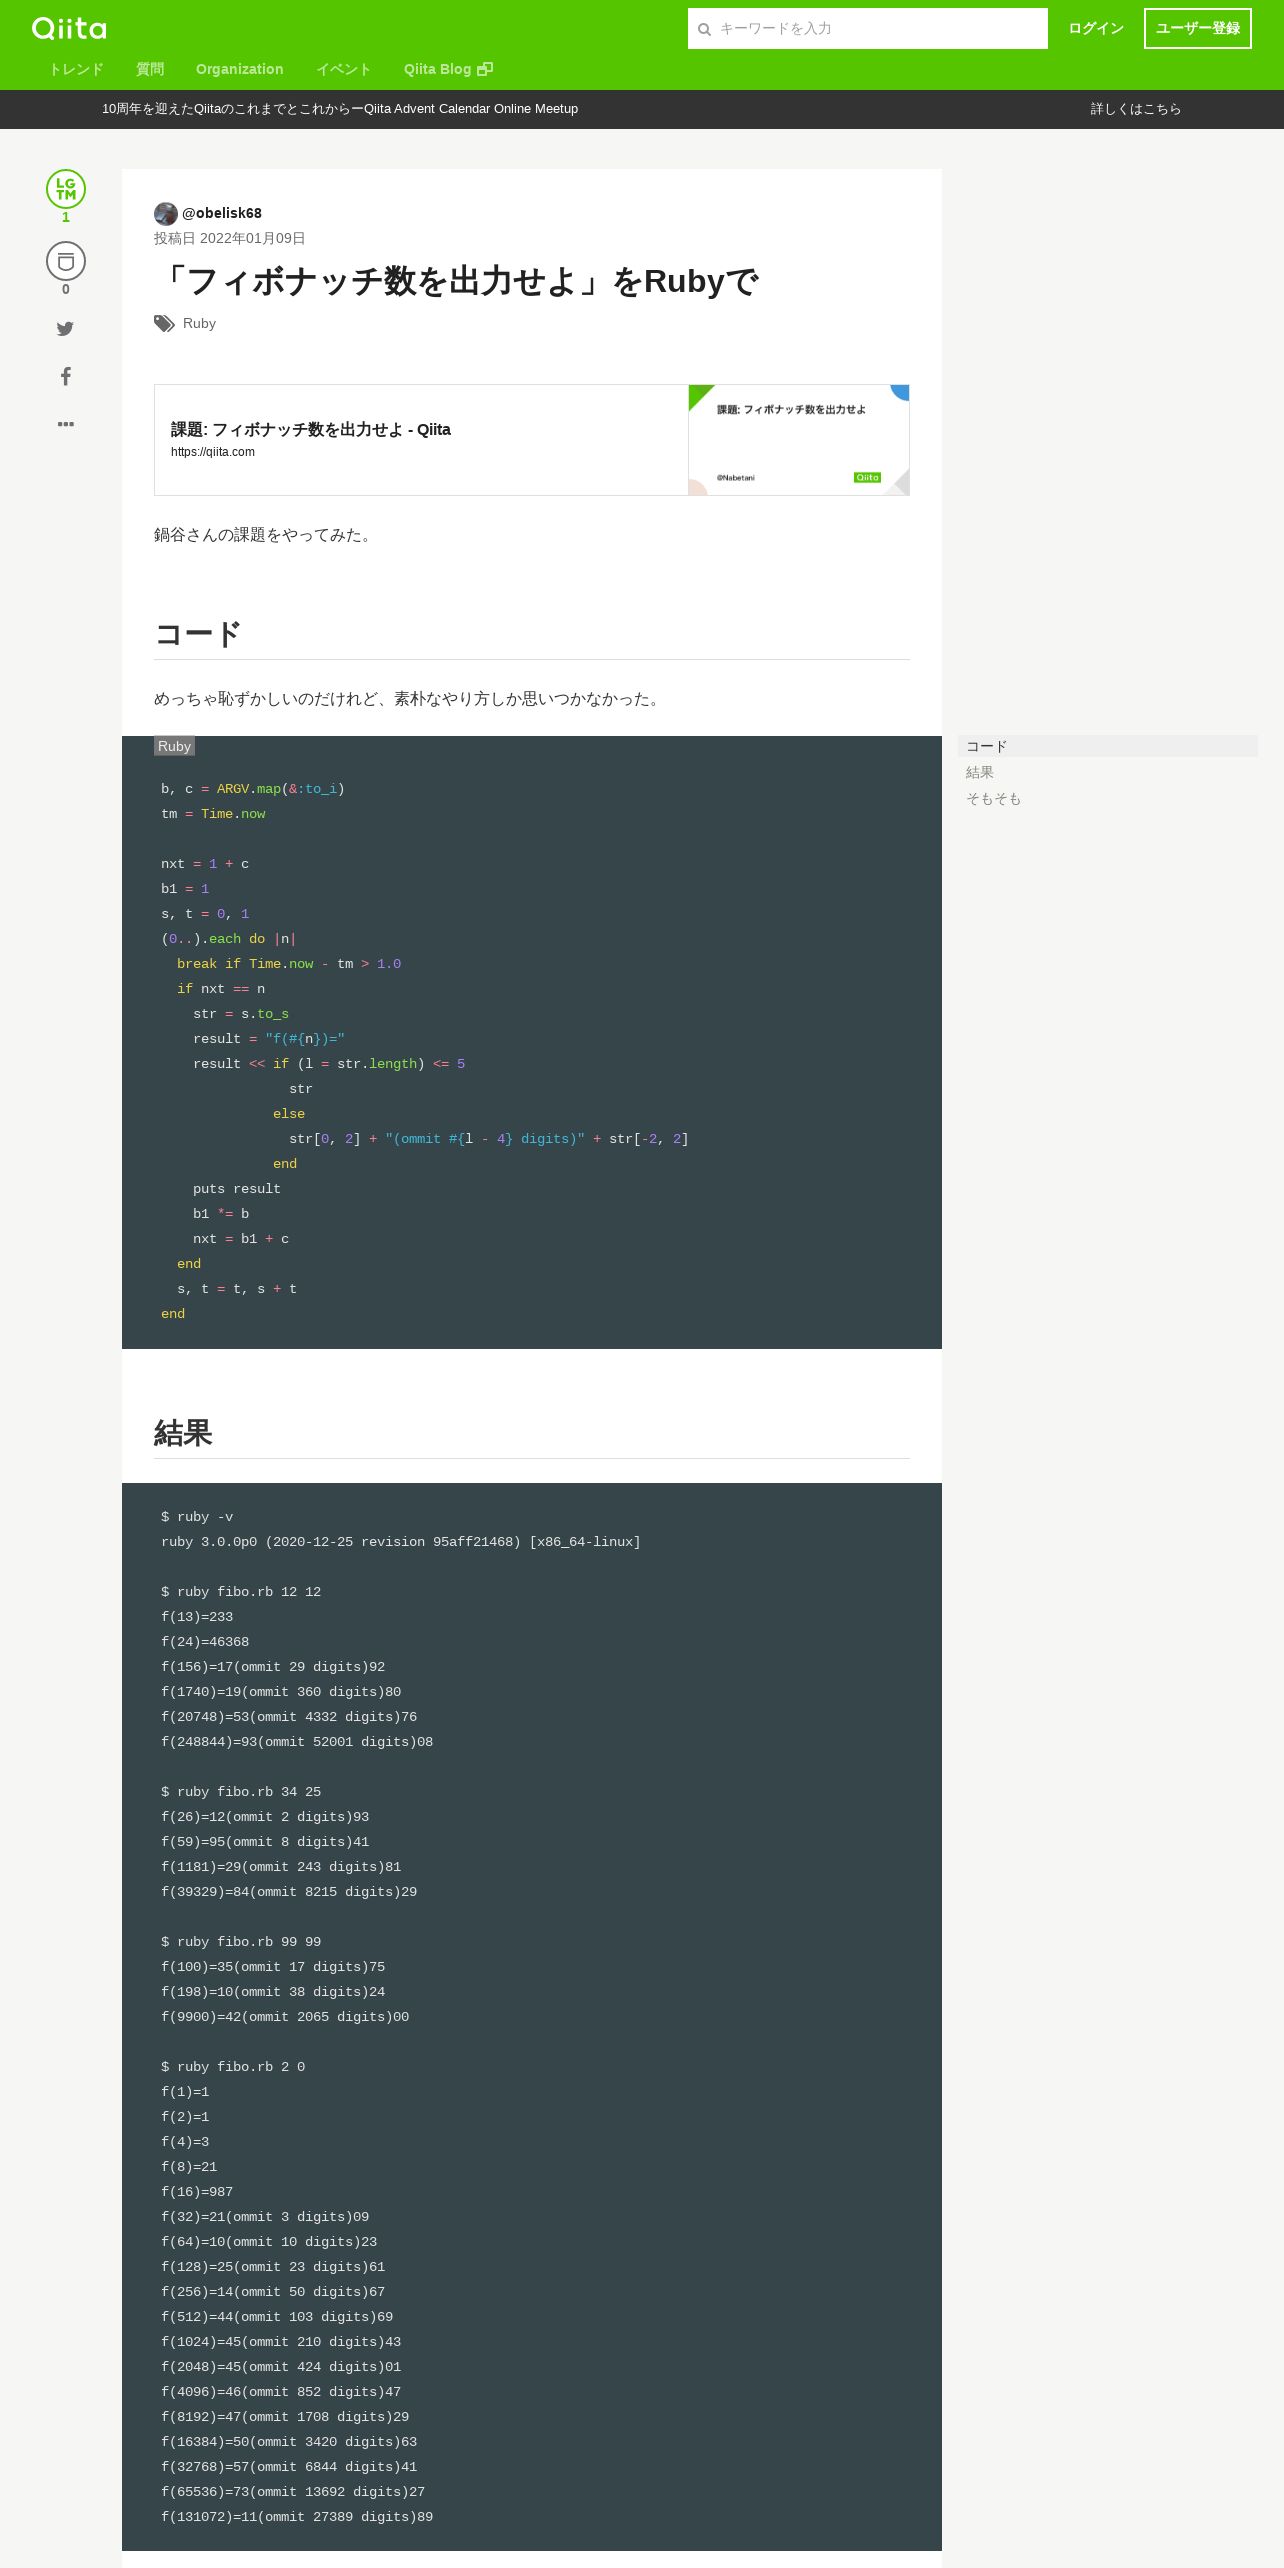Viewport: 1284px width, 2568px height.
Task: Click the tags icon beside Ruby
Action: (x=164, y=323)
